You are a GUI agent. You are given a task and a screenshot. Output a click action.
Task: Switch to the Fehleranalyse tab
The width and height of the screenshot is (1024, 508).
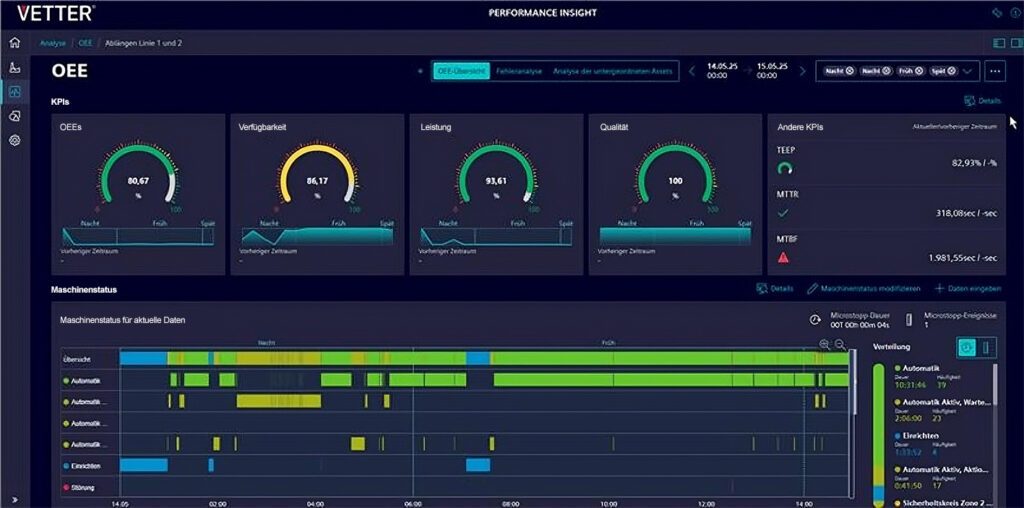[x=518, y=71]
